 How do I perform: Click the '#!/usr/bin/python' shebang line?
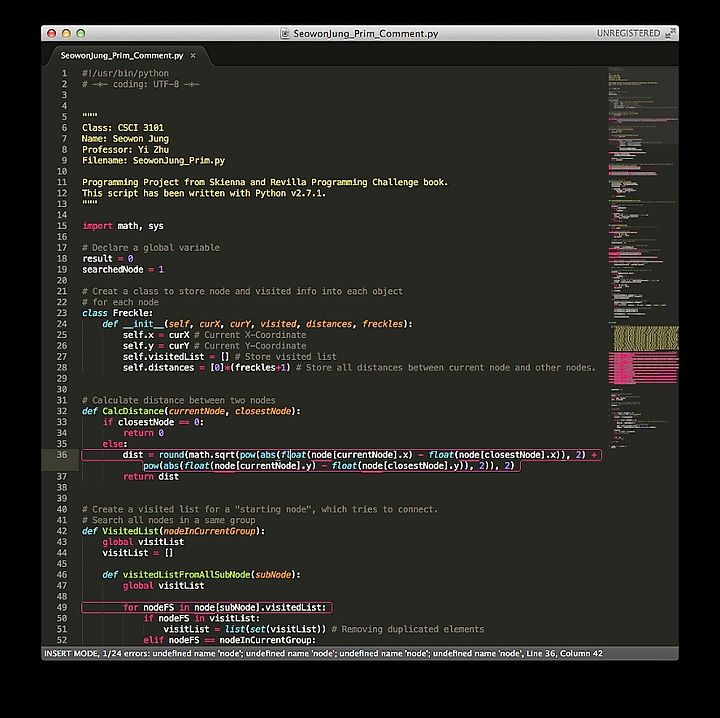click(x=125, y=73)
